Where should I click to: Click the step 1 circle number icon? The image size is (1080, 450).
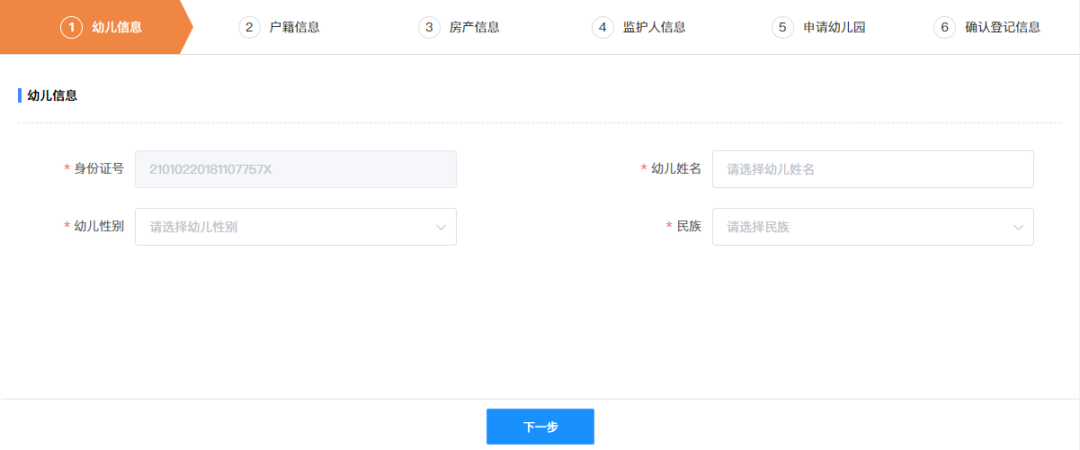(x=71, y=27)
